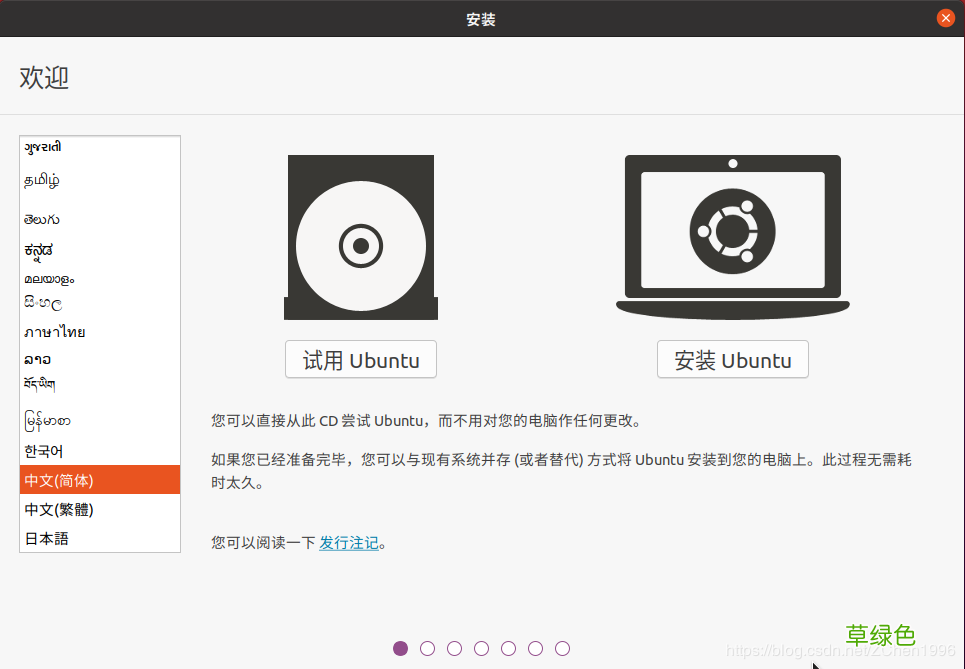The height and width of the screenshot is (669, 965).
Task: Click the window close button
Action: [x=945, y=17]
